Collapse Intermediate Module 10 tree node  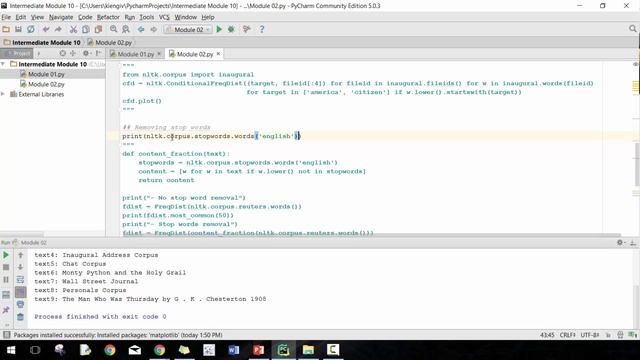pyautogui.click(x=3, y=64)
